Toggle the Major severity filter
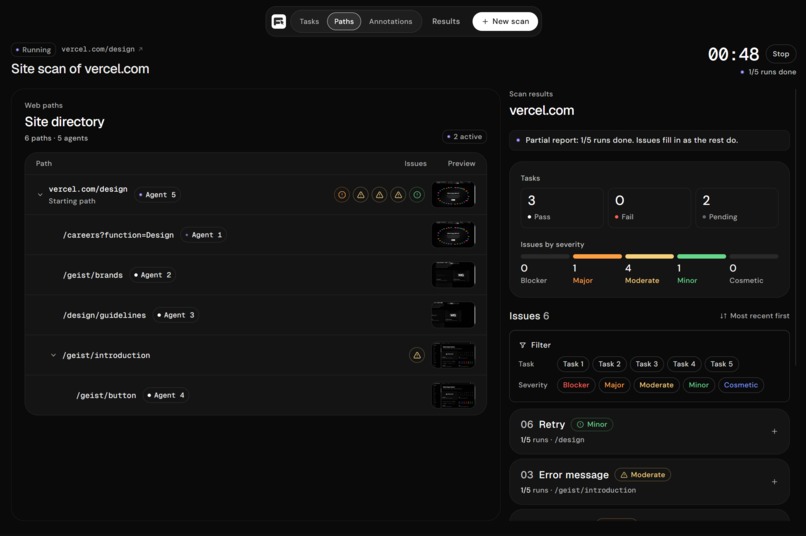Image resolution: width=806 pixels, height=536 pixels. (x=614, y=385)
